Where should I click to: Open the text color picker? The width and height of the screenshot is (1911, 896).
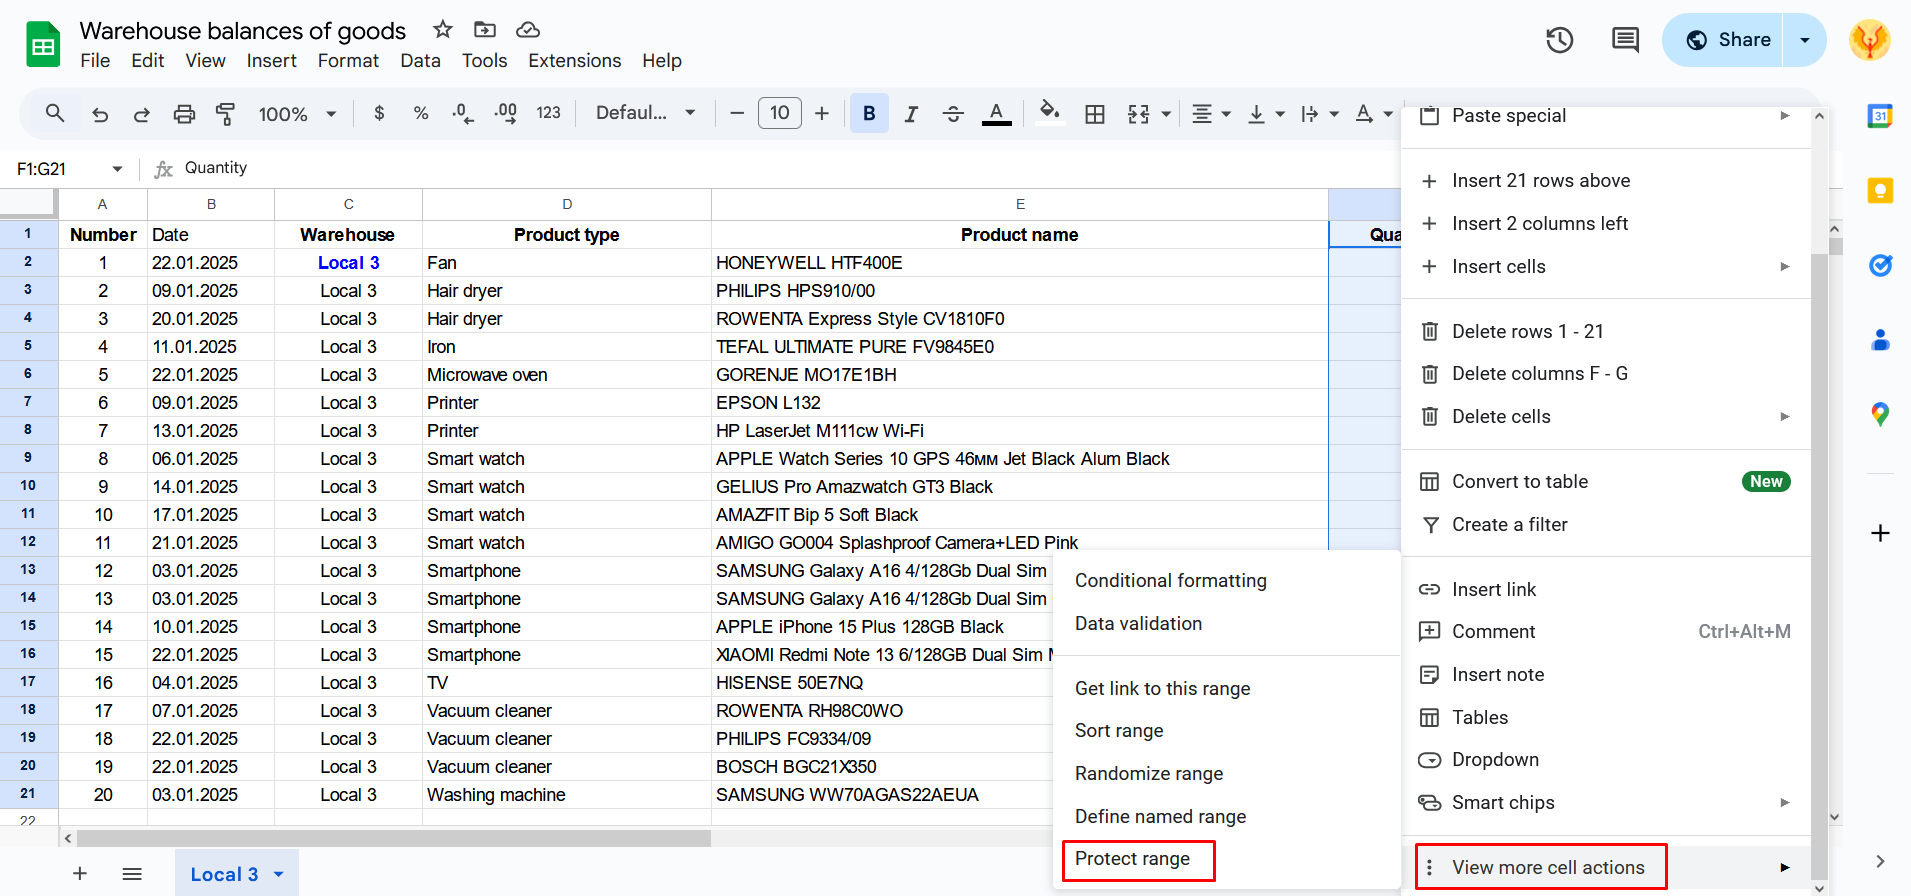click(996, 114)
